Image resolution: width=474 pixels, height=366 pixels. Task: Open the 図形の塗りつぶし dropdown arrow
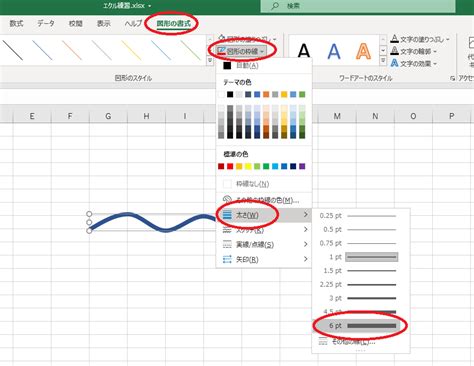274,39
